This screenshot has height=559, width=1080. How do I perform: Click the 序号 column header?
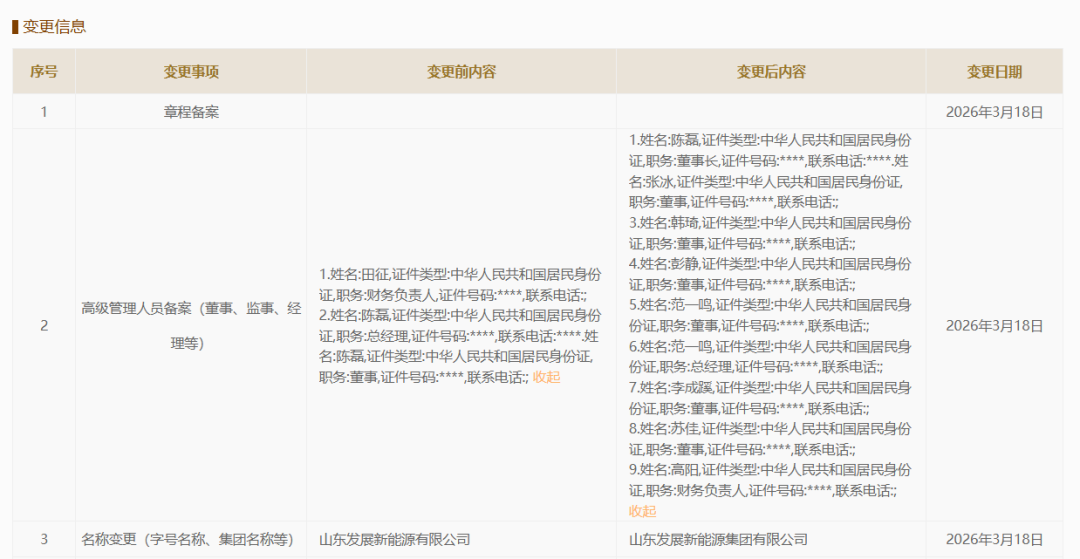(x=43, y=72)
